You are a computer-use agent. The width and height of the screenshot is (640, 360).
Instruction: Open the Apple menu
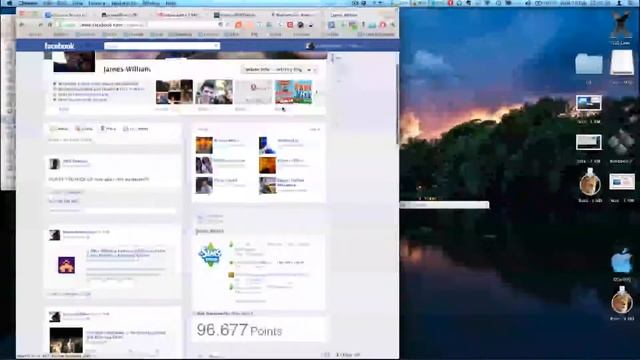click(x=9, y=3)
